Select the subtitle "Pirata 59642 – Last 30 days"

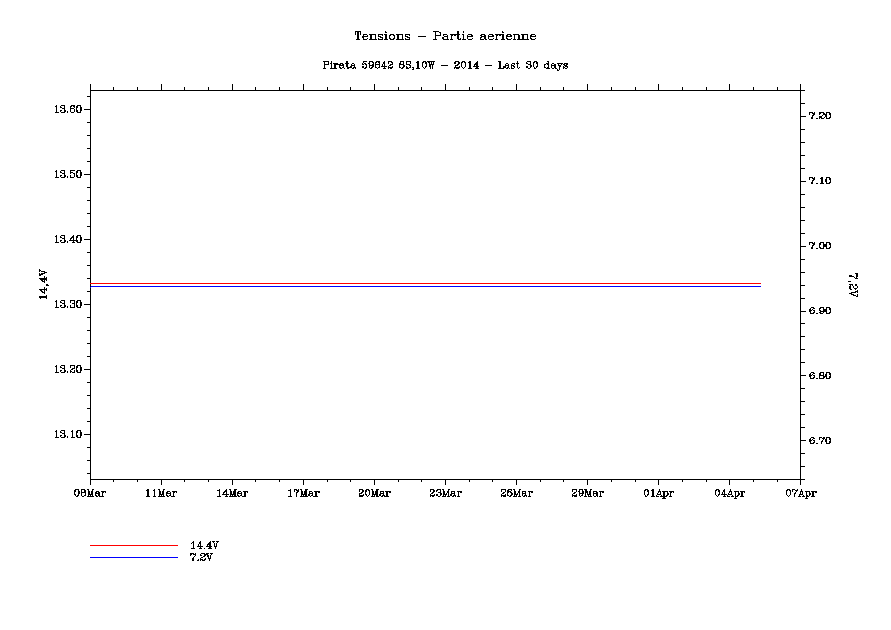click(x=445, y=65)
